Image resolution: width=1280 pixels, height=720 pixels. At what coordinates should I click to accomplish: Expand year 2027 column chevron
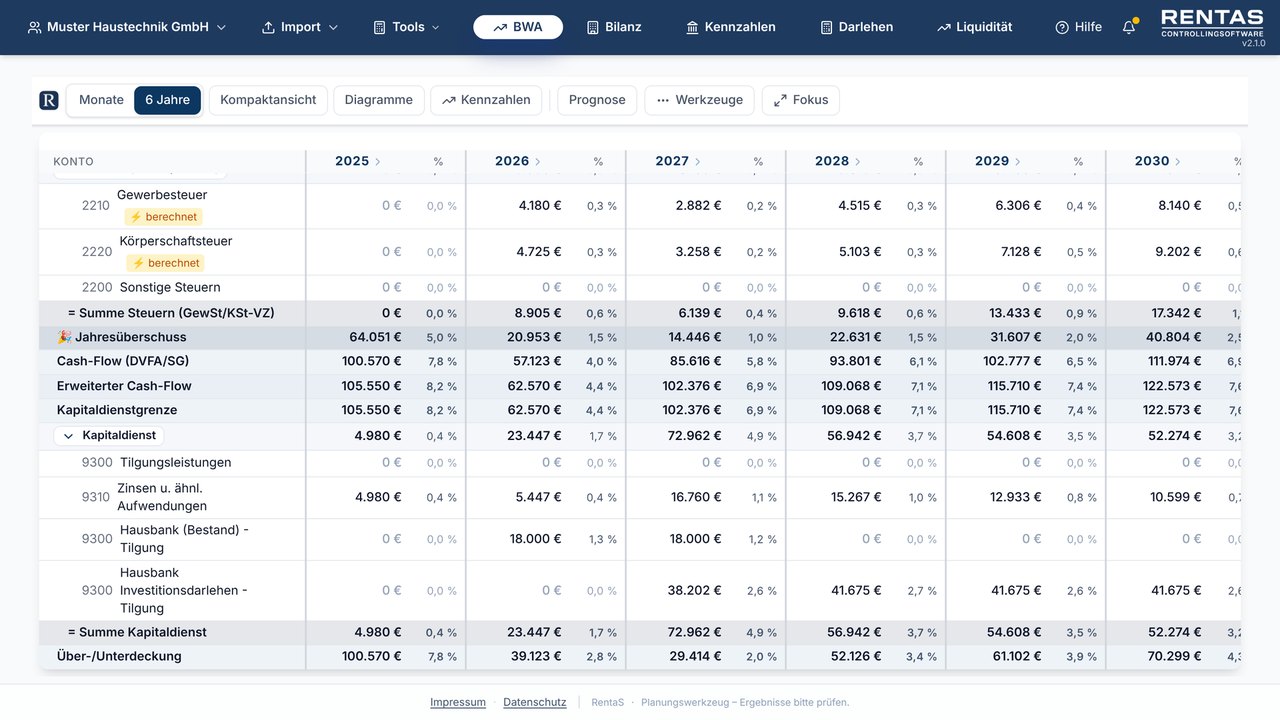click(x=698, y=161)
